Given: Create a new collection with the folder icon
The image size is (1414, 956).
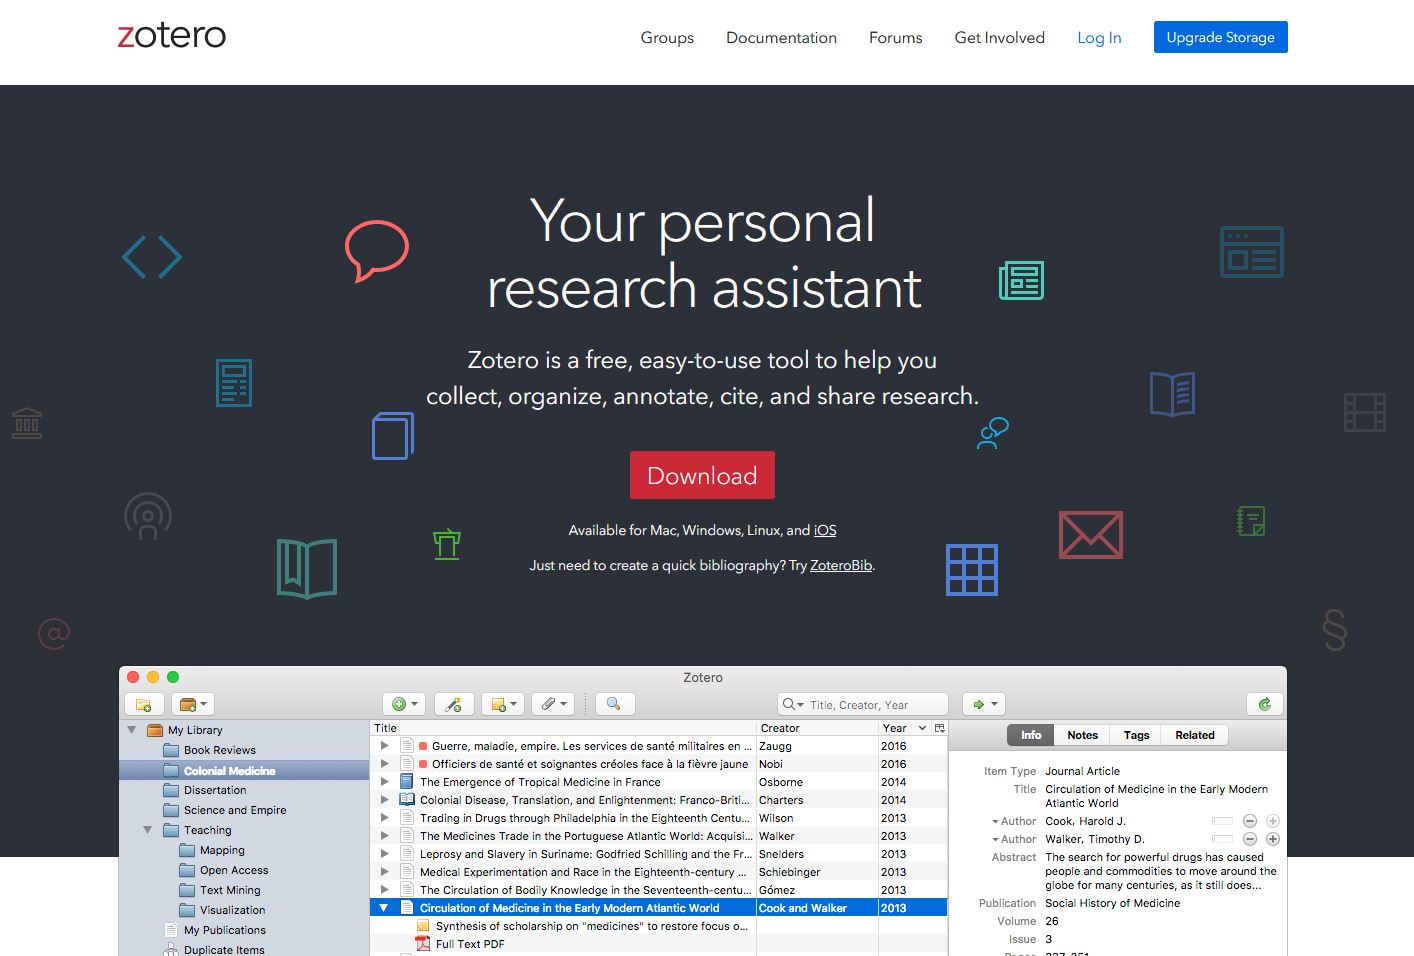Looking at the screenshot, I should pyautogui.click(x=145, y=703).
